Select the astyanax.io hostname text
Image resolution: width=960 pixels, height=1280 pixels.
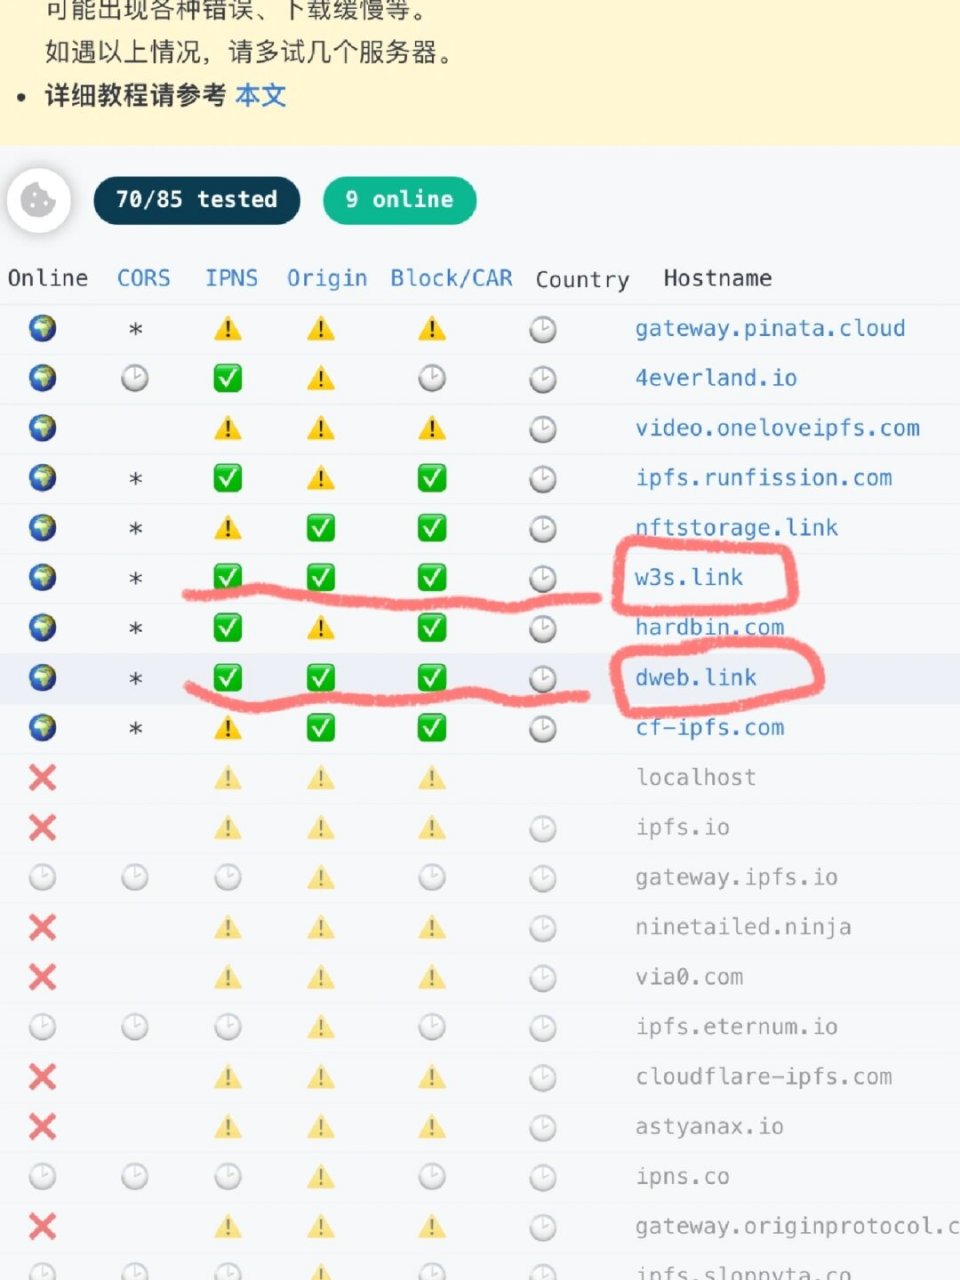(x=709, y=1127)
